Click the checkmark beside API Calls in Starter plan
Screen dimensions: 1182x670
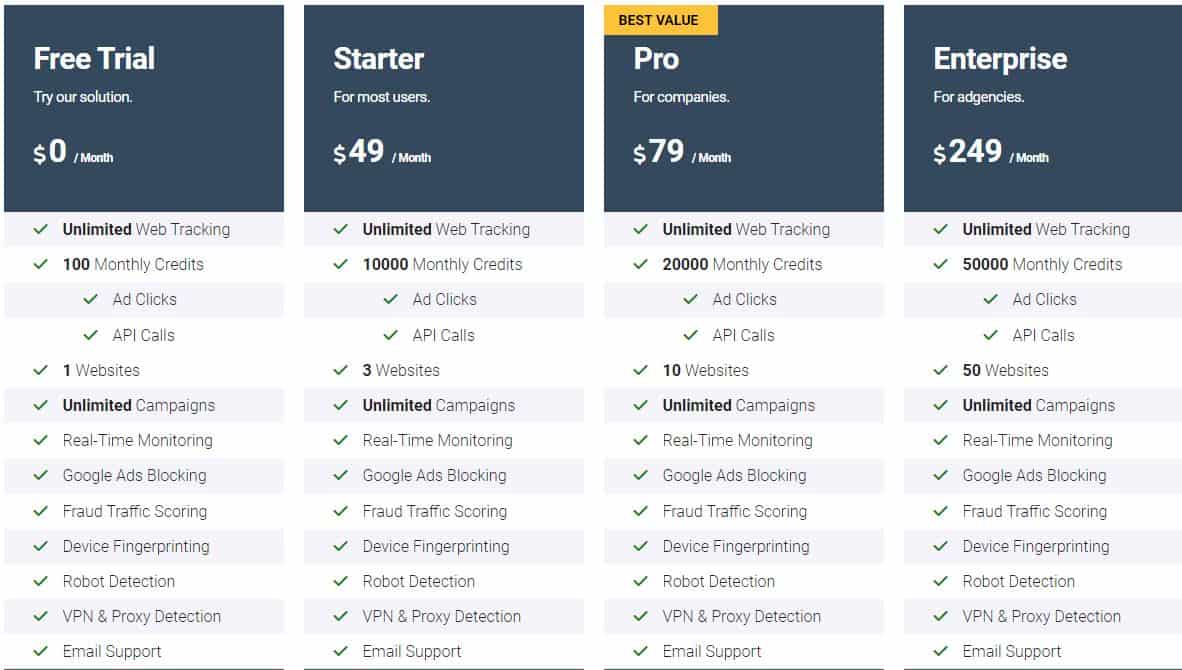pos(390,335)
